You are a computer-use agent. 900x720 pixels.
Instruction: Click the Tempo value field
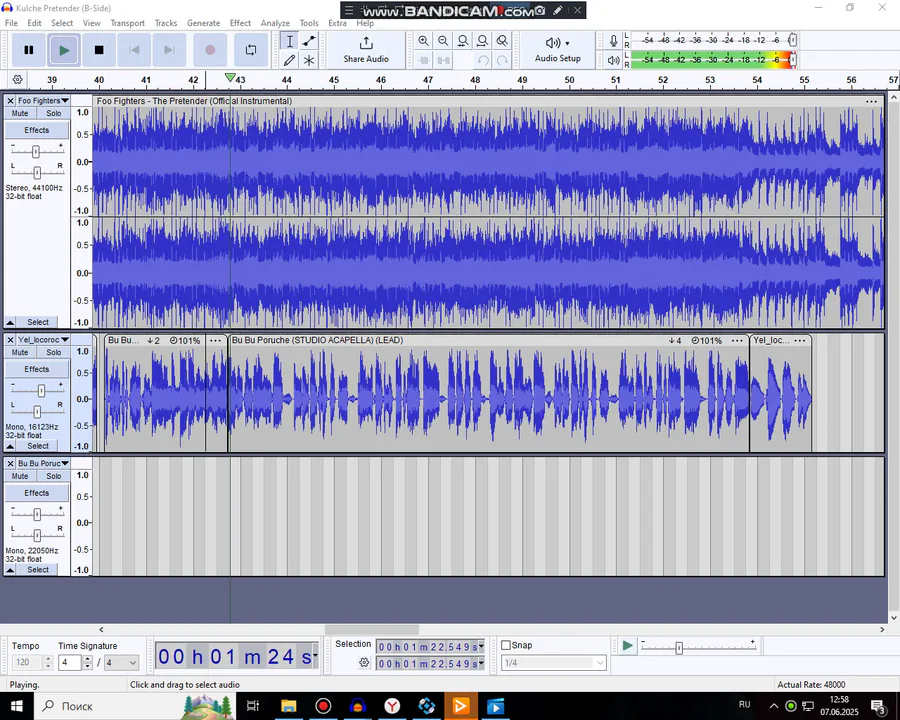point(26,663)
